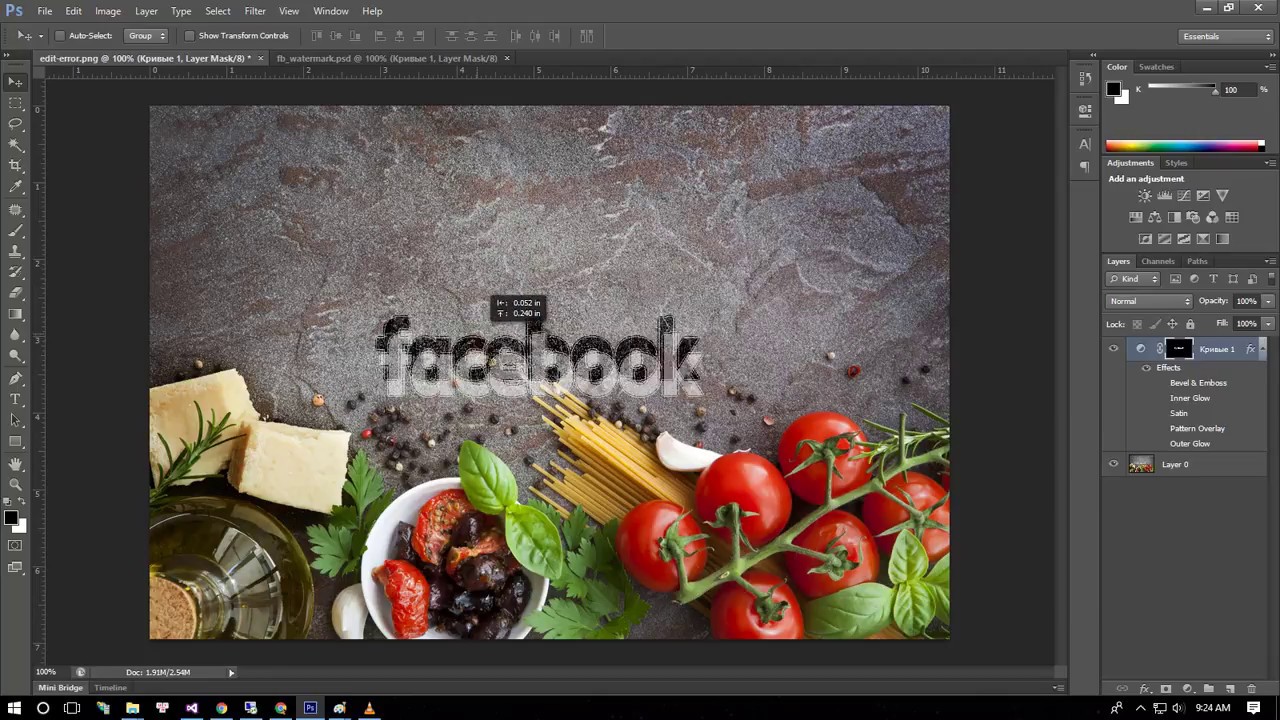Click the color spectrum ramp
This screenshot has height=720, width=1280.
point(1184,146)
